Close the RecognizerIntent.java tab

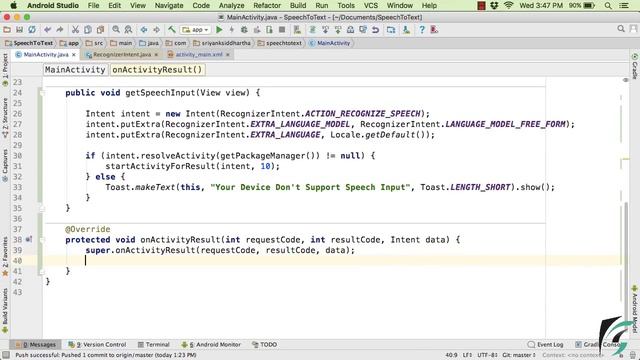pyautogui.click(x=156, y=55)
